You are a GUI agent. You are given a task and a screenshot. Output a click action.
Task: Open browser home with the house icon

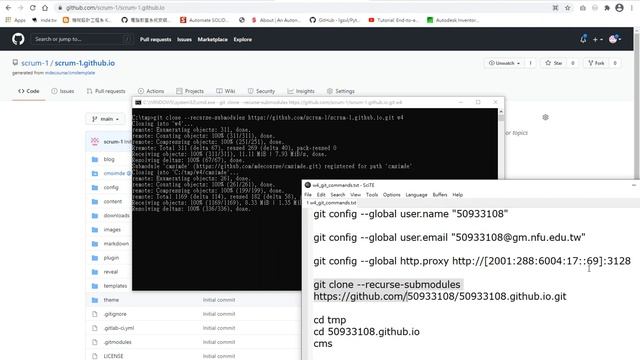(45, 8)
